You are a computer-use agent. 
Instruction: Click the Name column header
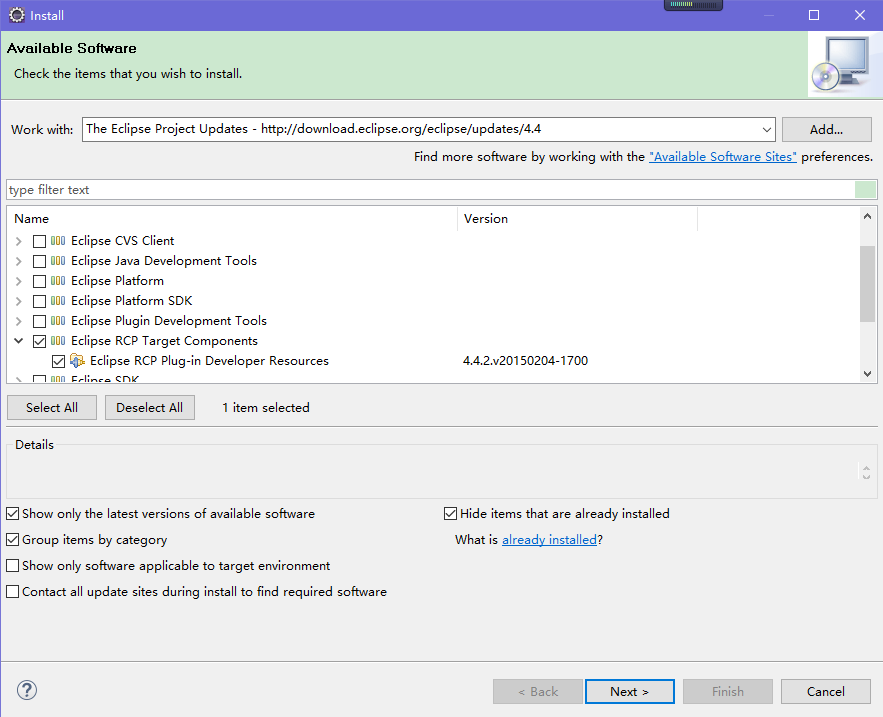(x=232, y=219)
